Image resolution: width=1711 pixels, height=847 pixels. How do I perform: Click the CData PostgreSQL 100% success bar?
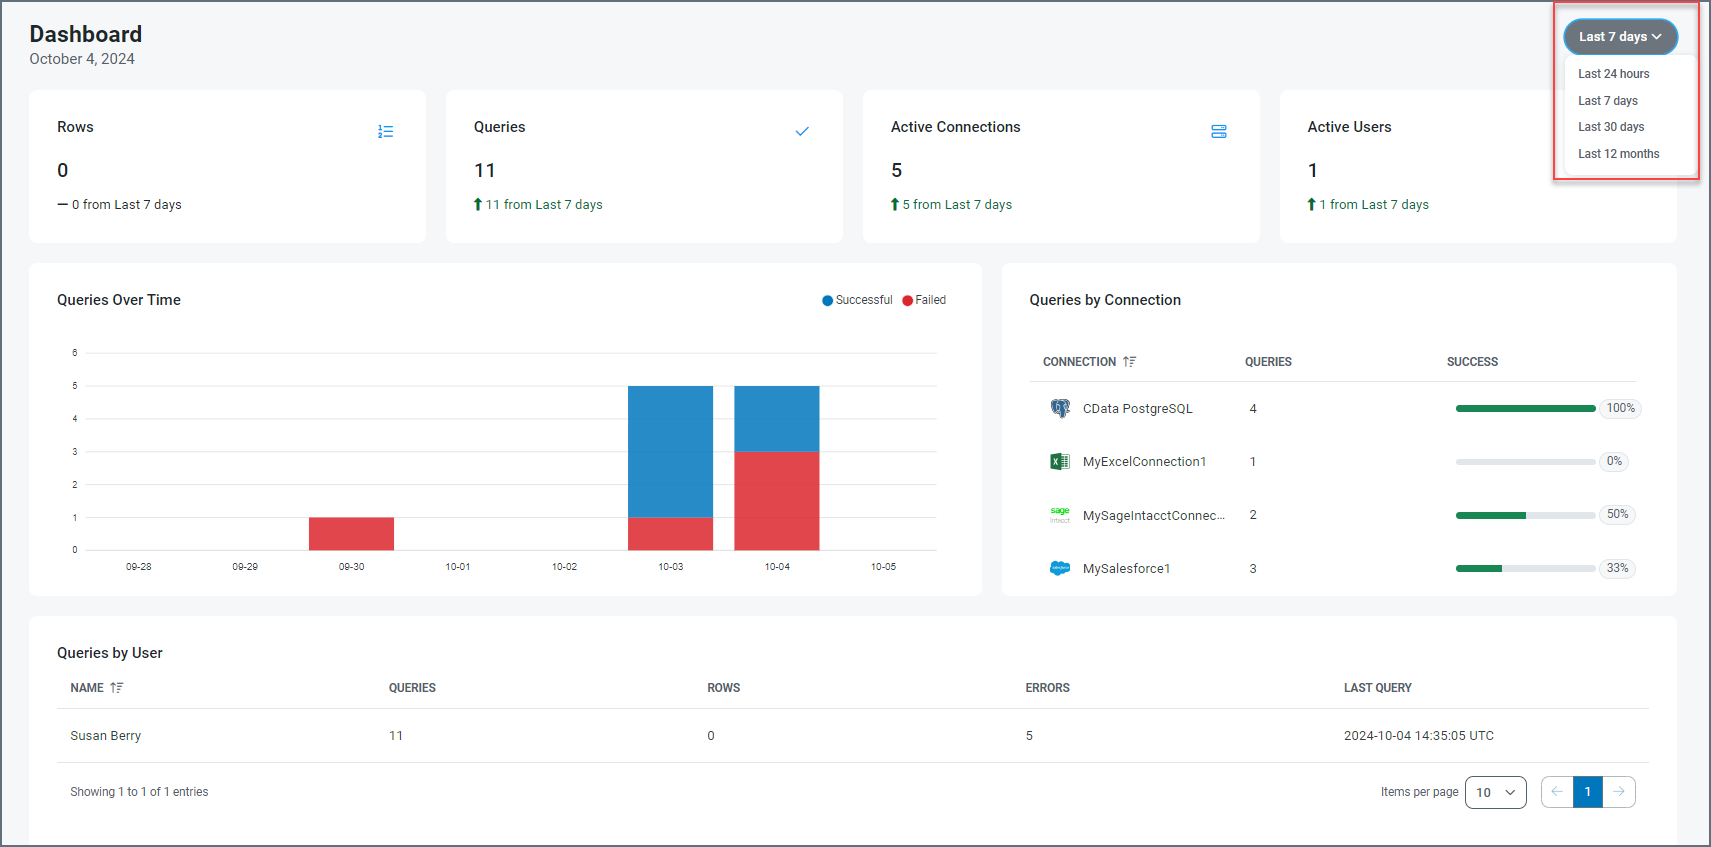(x=1525, y=408)
